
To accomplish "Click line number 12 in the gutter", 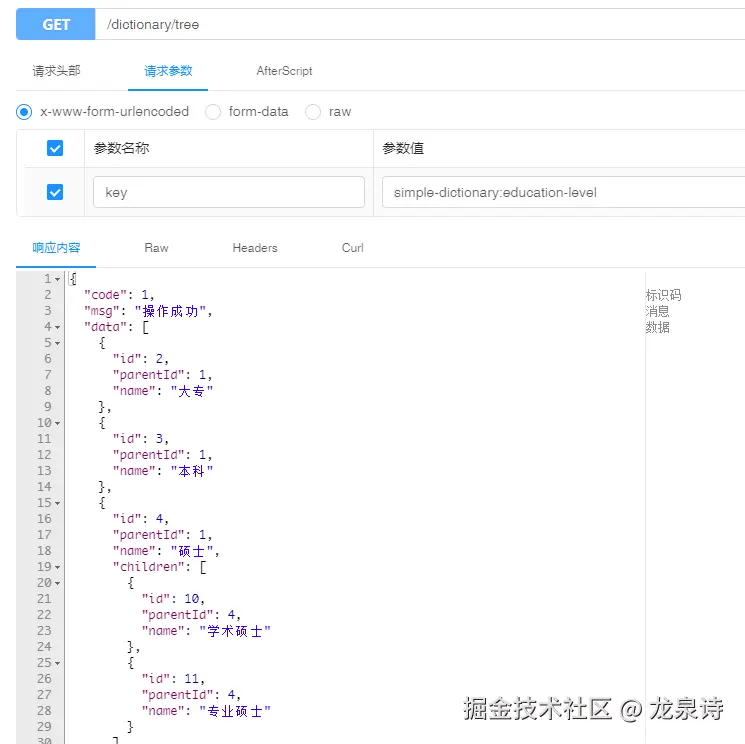I will point(44,455).
